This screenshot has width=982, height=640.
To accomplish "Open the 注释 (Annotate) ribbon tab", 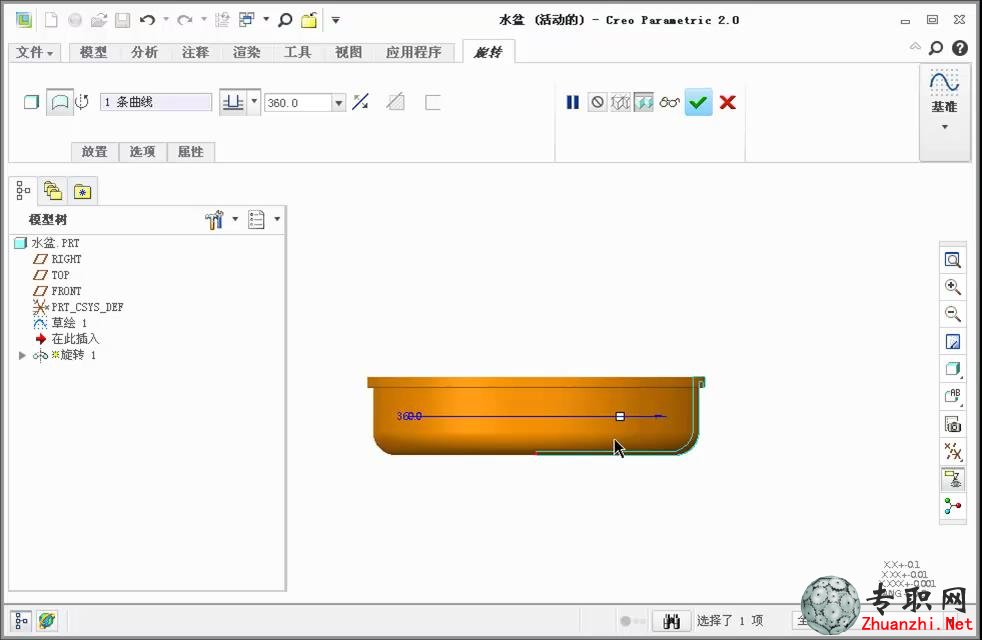I will tap(195, 52).
